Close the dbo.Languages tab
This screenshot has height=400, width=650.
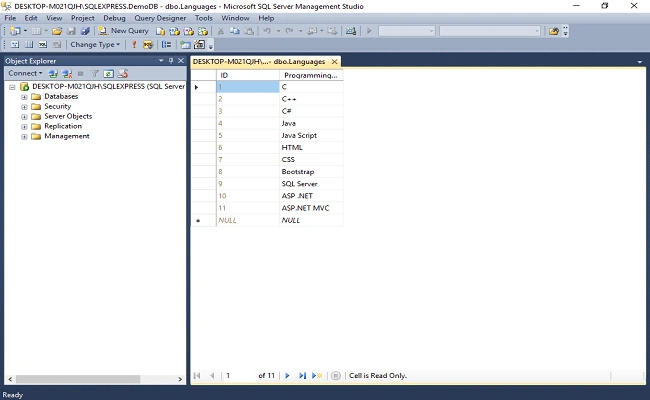[x=335, y=61]
